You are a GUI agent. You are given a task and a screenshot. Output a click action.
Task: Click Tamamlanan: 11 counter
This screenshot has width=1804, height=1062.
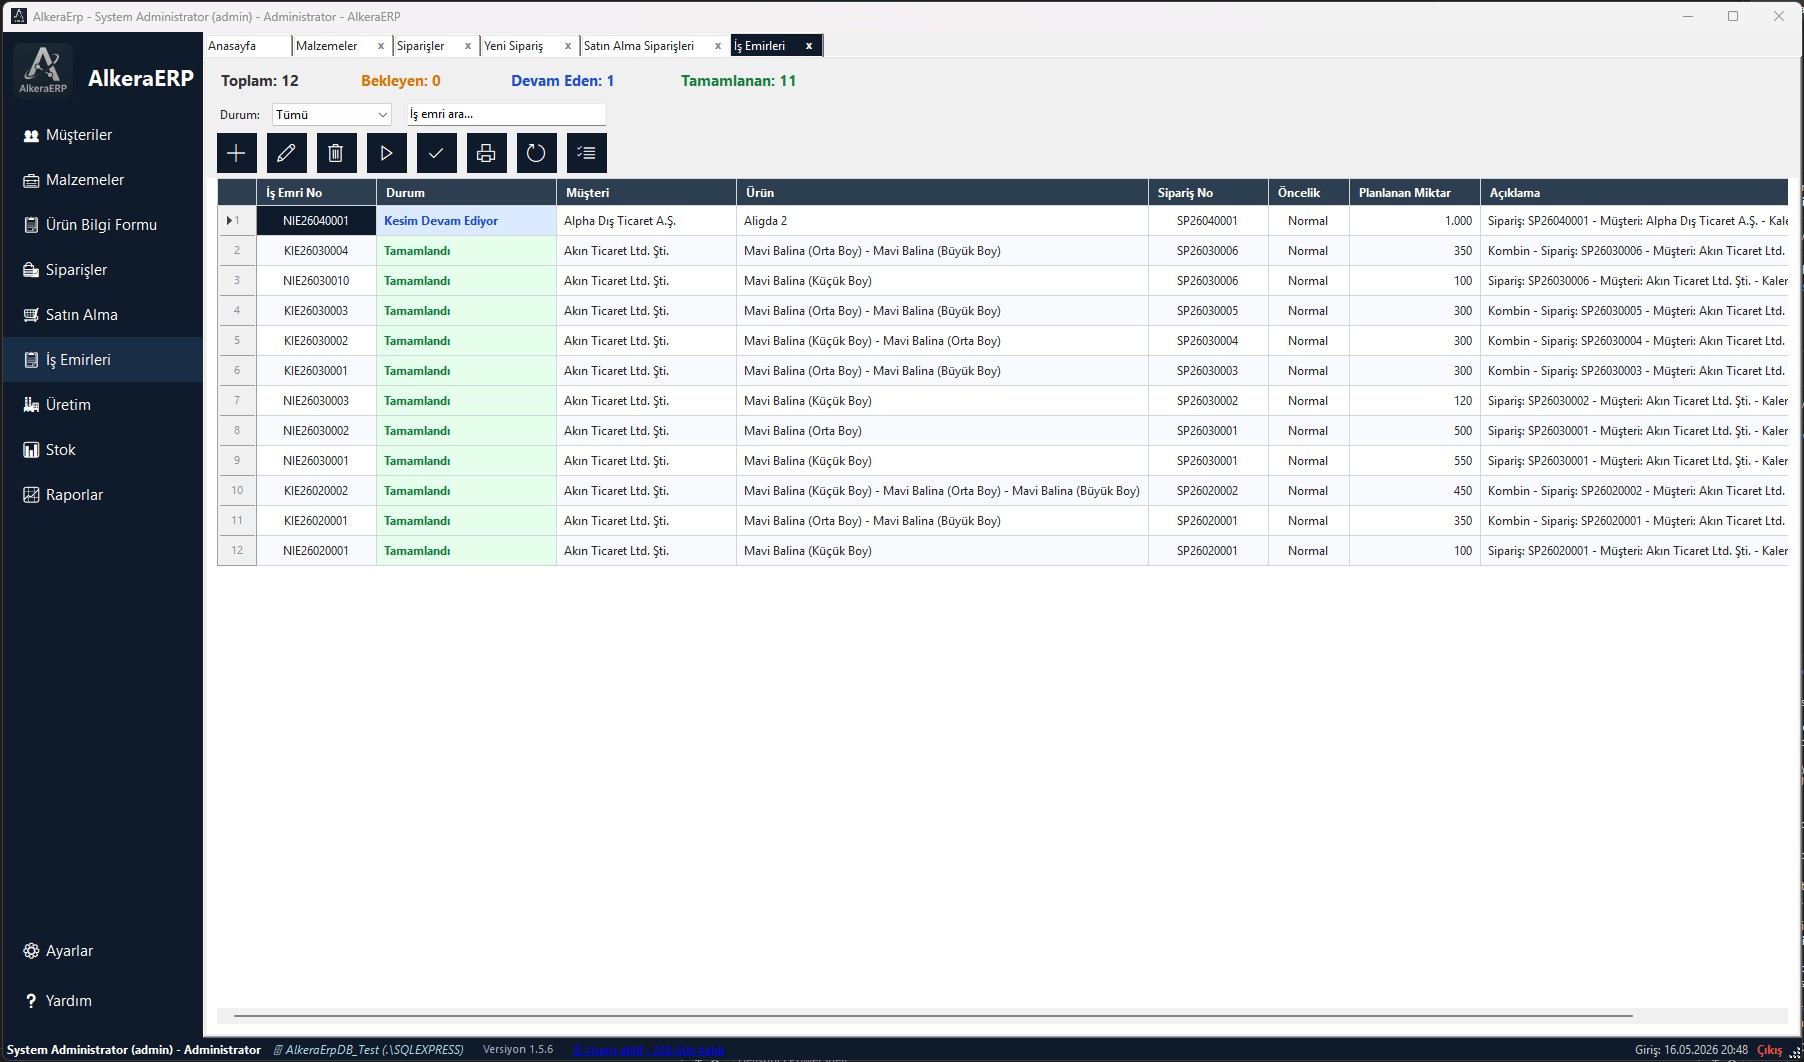click(x=738, y=81)
